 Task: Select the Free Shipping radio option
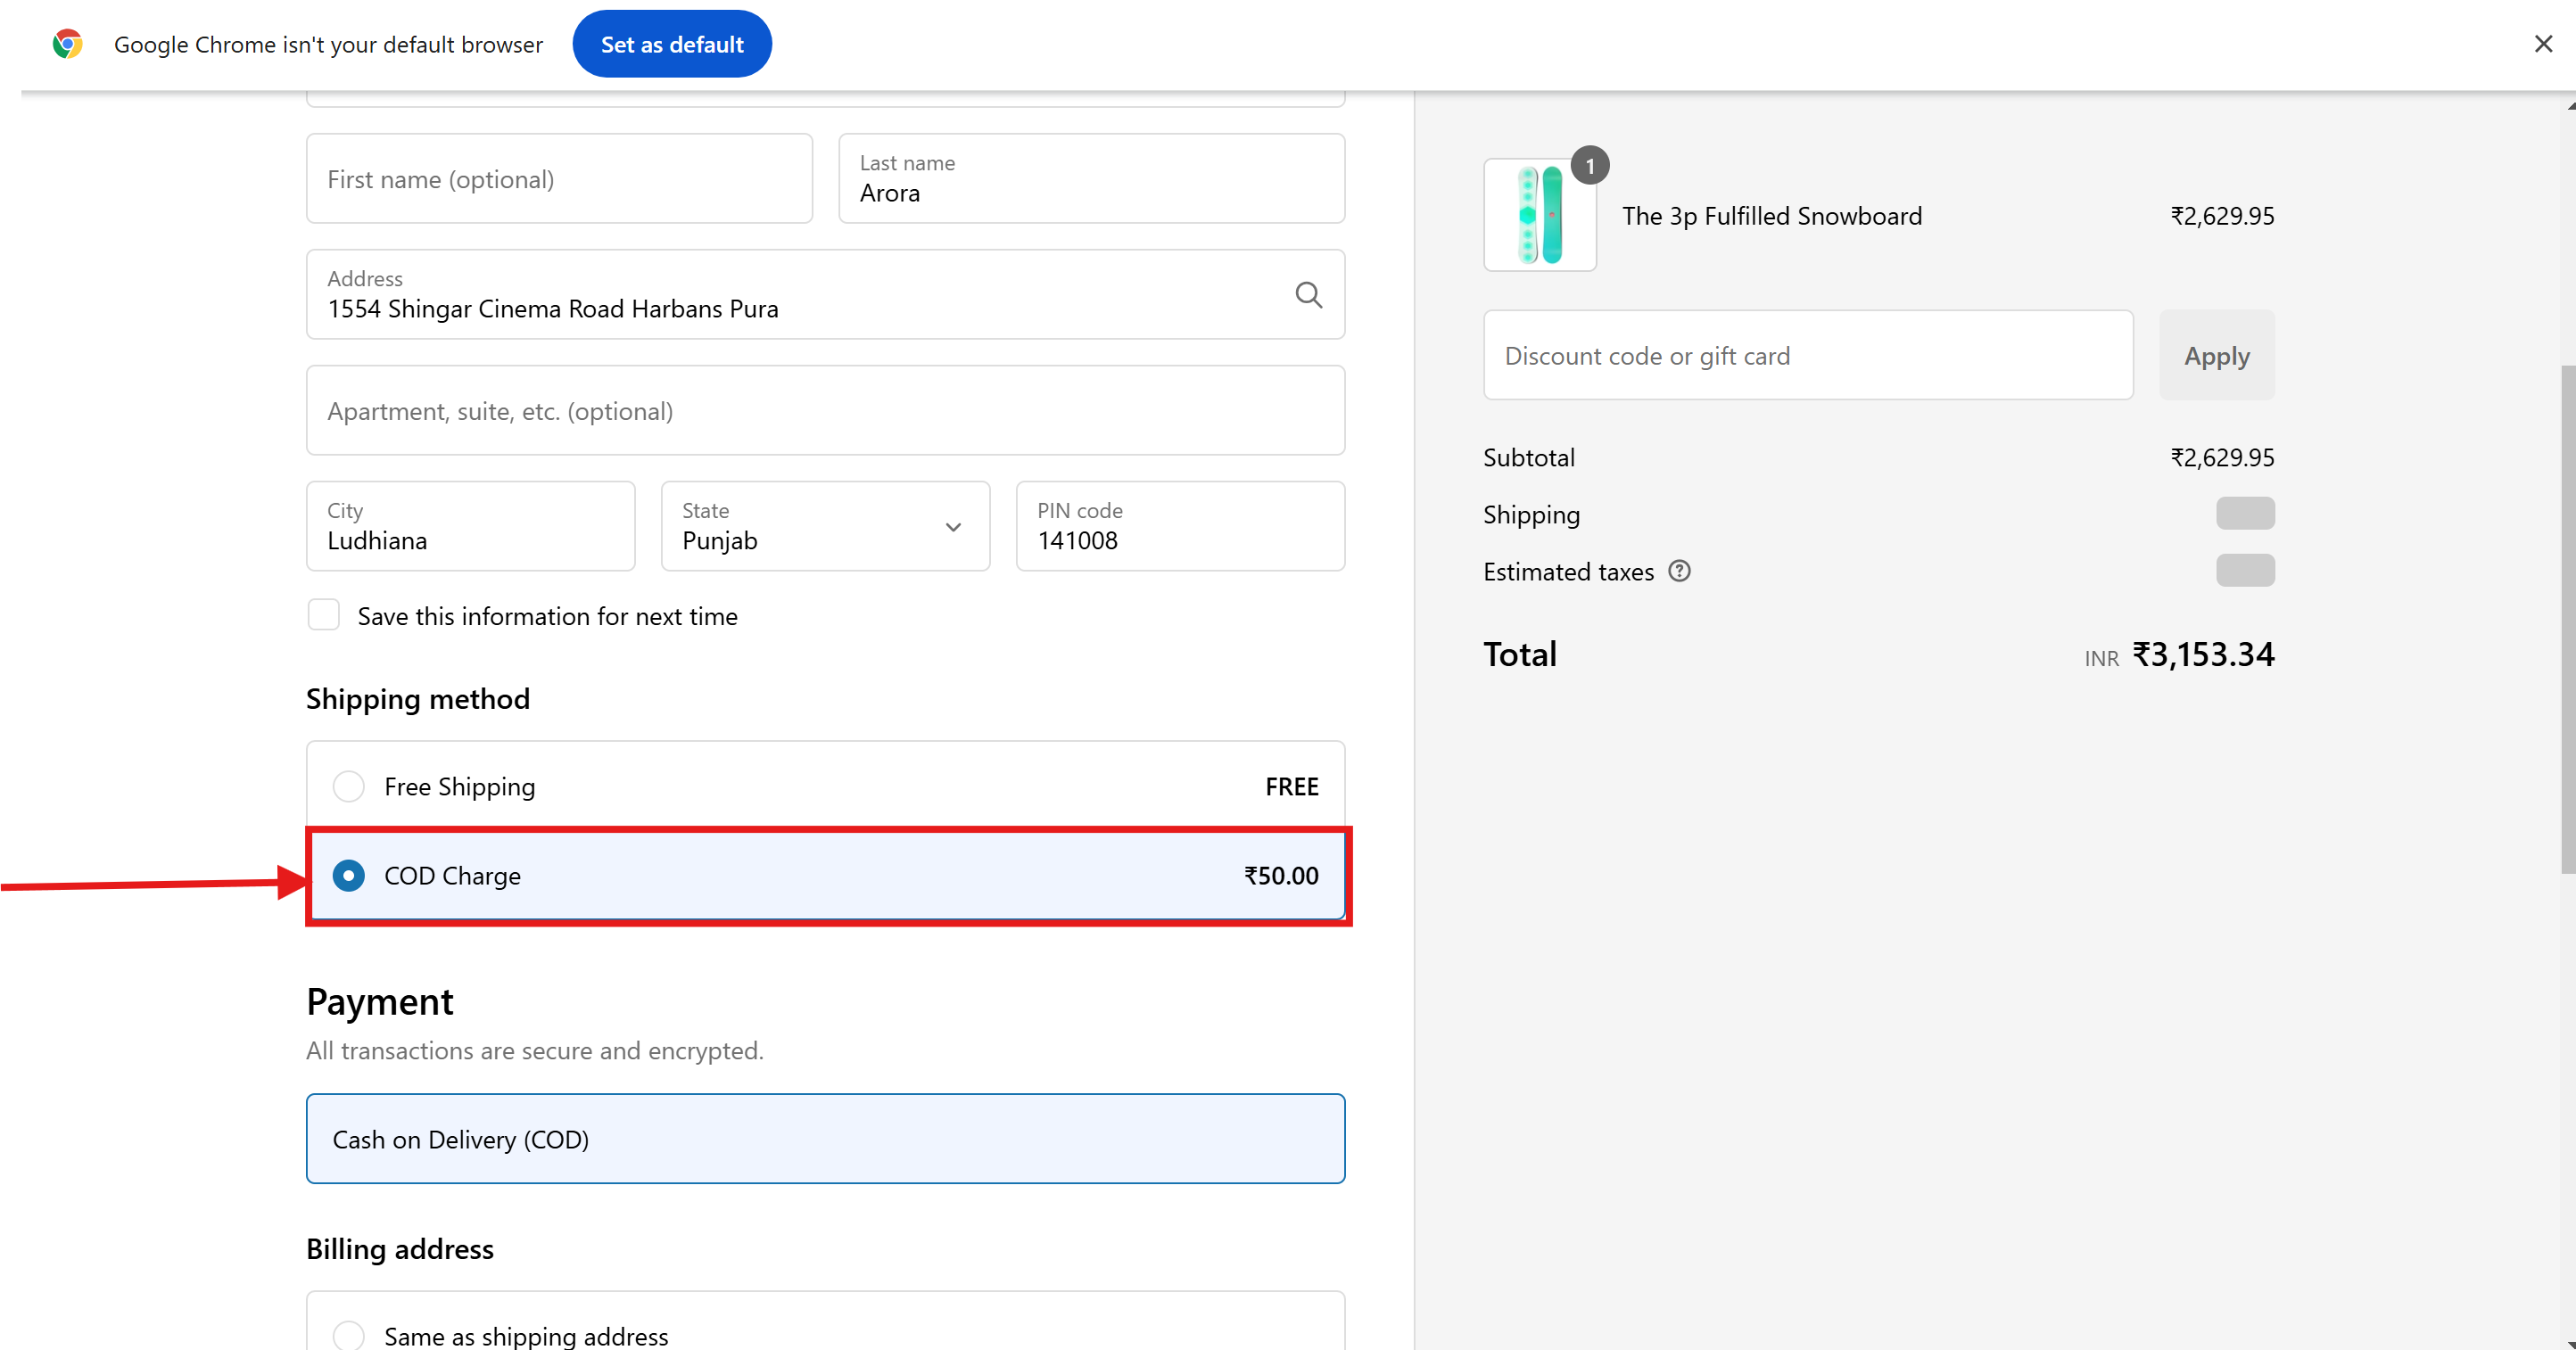(x=348, y=786)
